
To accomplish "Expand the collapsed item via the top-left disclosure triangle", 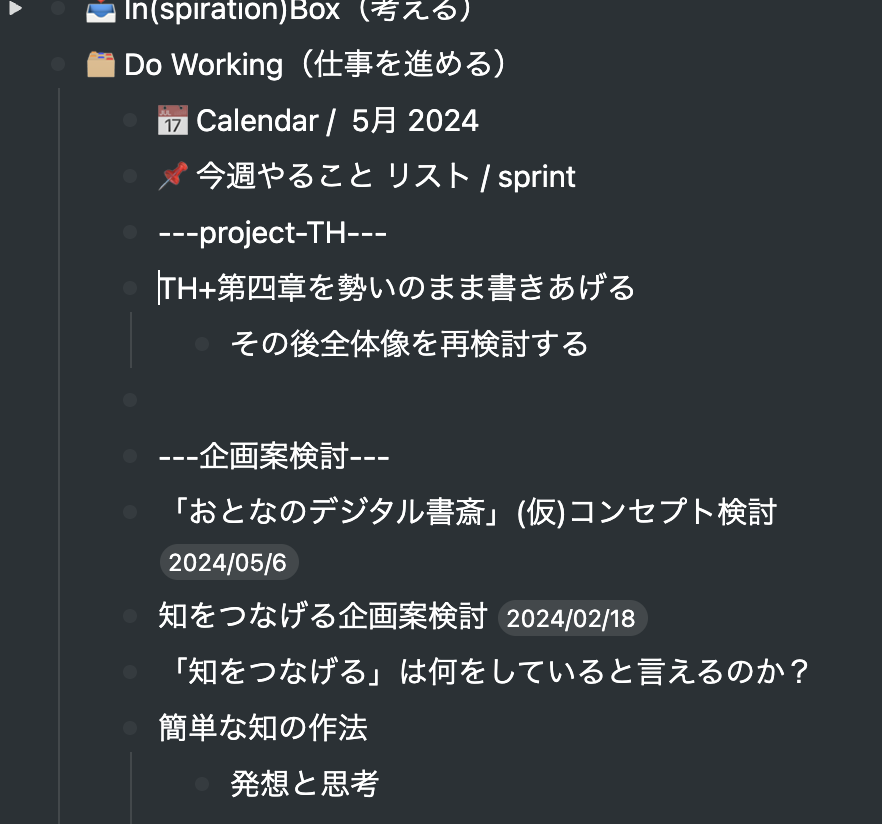I will 14,9.
